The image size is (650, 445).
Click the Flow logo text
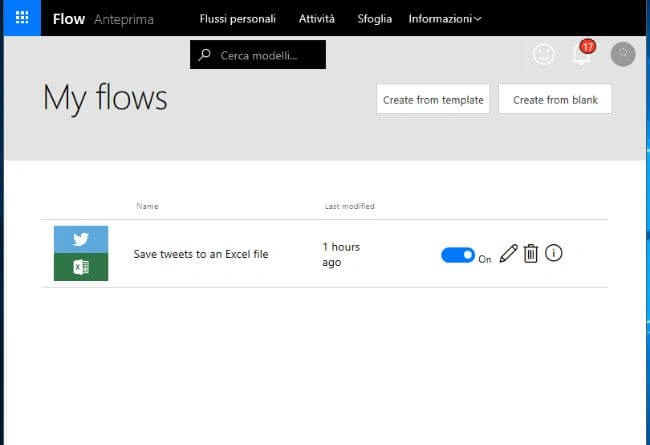pyautogui.click(x=69, y=19)
